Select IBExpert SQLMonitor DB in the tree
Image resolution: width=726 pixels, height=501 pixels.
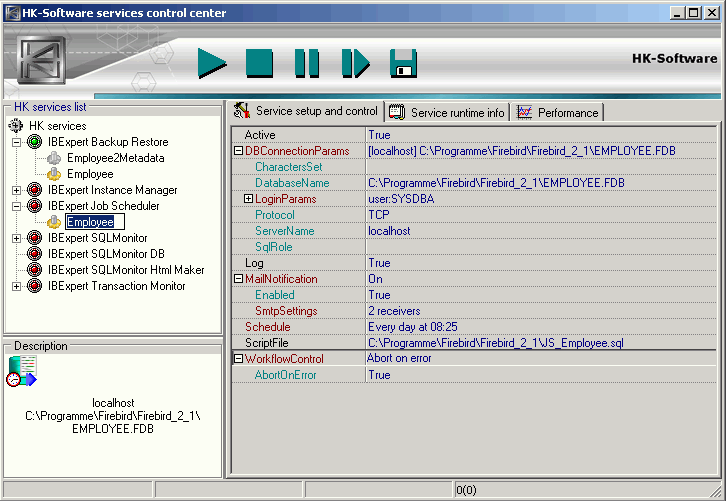pos(106,254)
